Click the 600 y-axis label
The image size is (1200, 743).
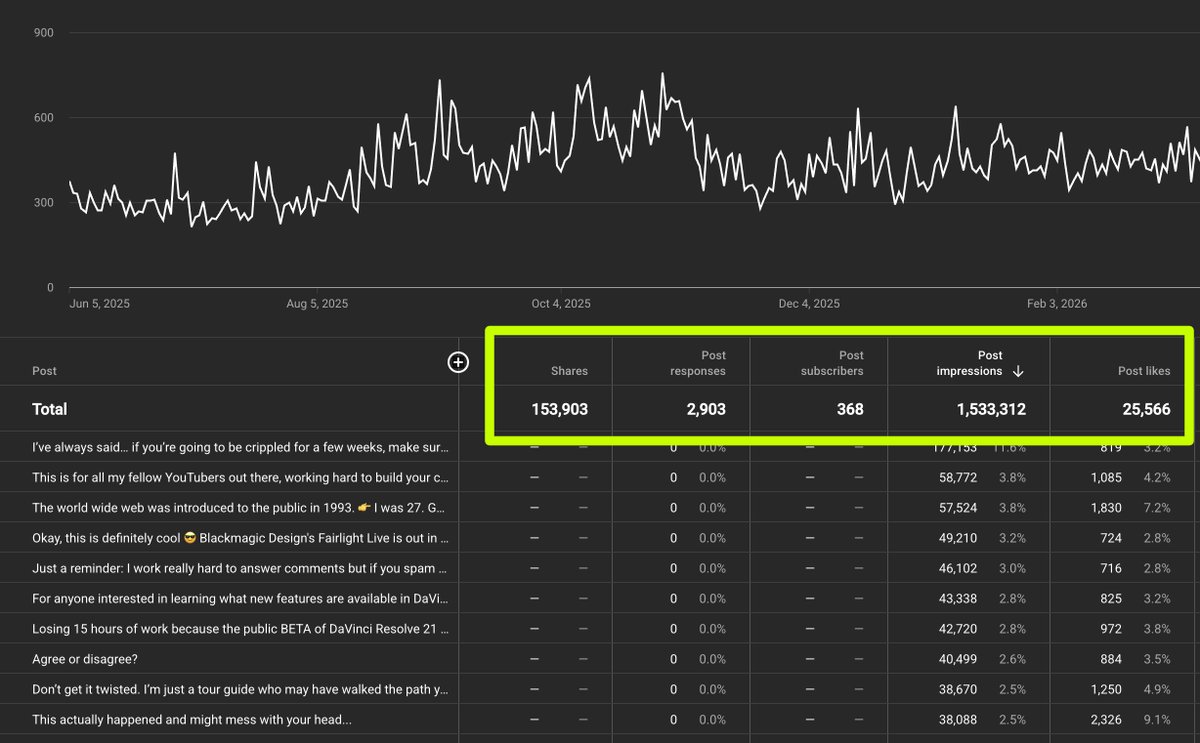pyautogui.click(x=44, y=118)
